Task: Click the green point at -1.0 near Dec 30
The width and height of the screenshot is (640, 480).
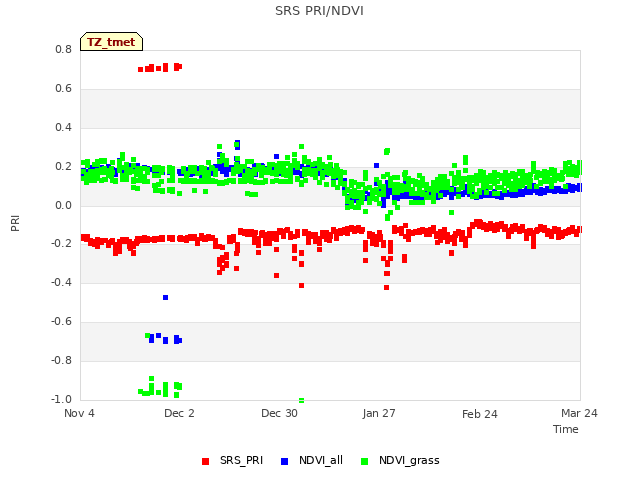Action: [x=301, y=400]
